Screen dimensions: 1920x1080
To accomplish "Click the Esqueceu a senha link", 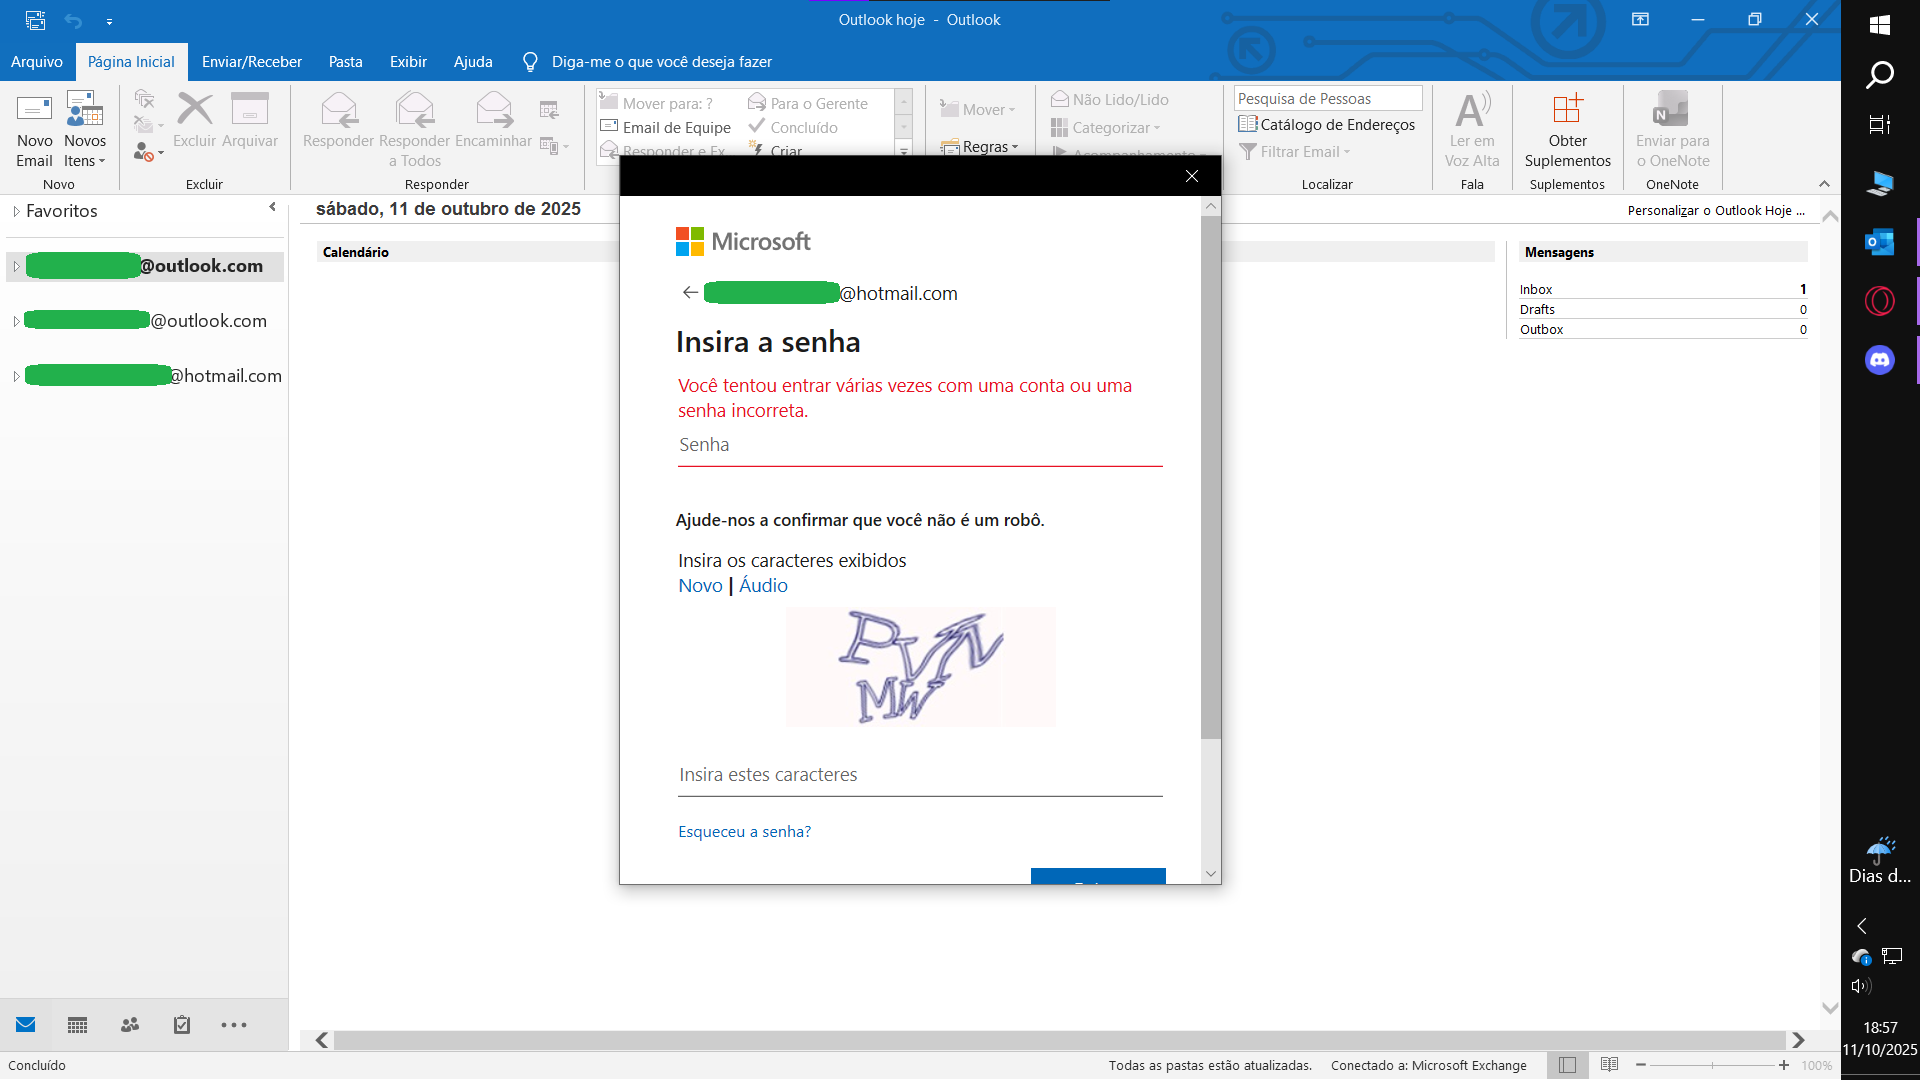I will click(744, 831).
